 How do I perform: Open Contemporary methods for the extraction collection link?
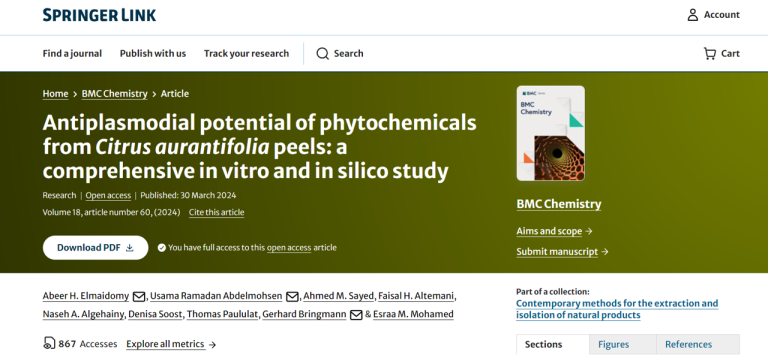(617, 309)
